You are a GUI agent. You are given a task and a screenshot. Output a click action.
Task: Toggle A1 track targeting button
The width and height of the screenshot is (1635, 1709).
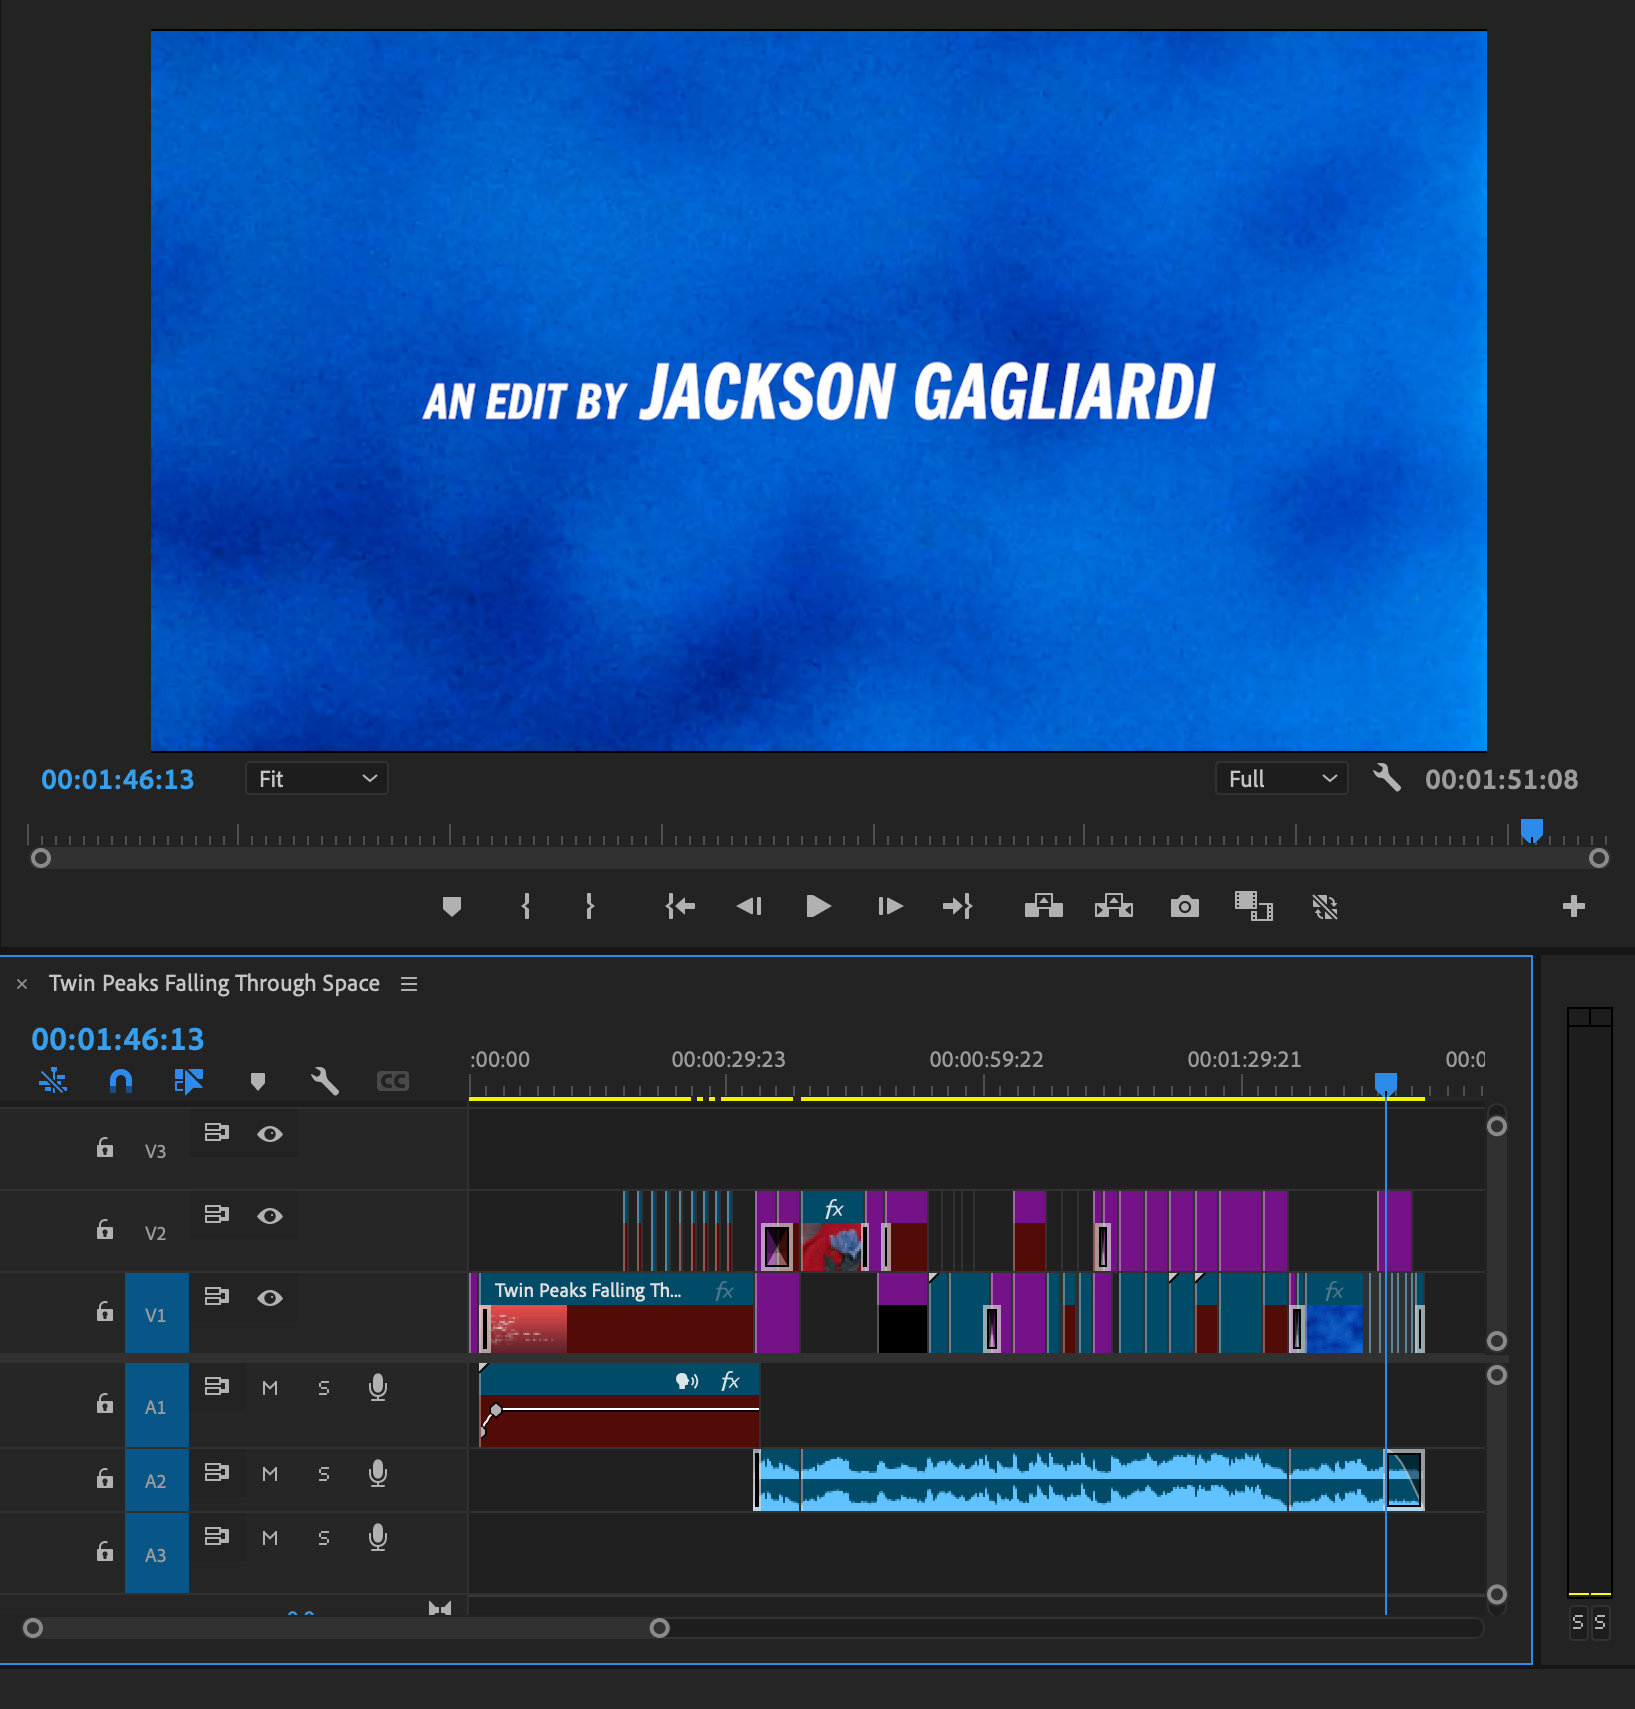[156, 1405]
